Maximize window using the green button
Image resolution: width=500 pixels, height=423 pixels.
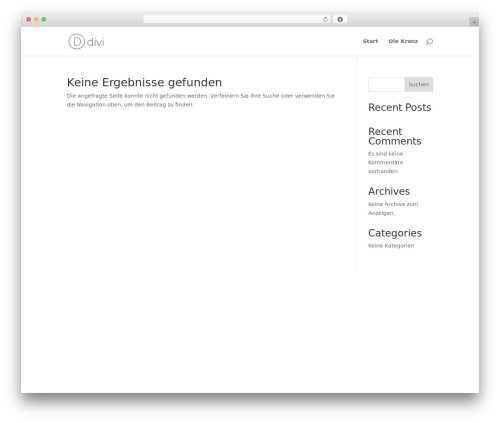[x=44, y=19]
